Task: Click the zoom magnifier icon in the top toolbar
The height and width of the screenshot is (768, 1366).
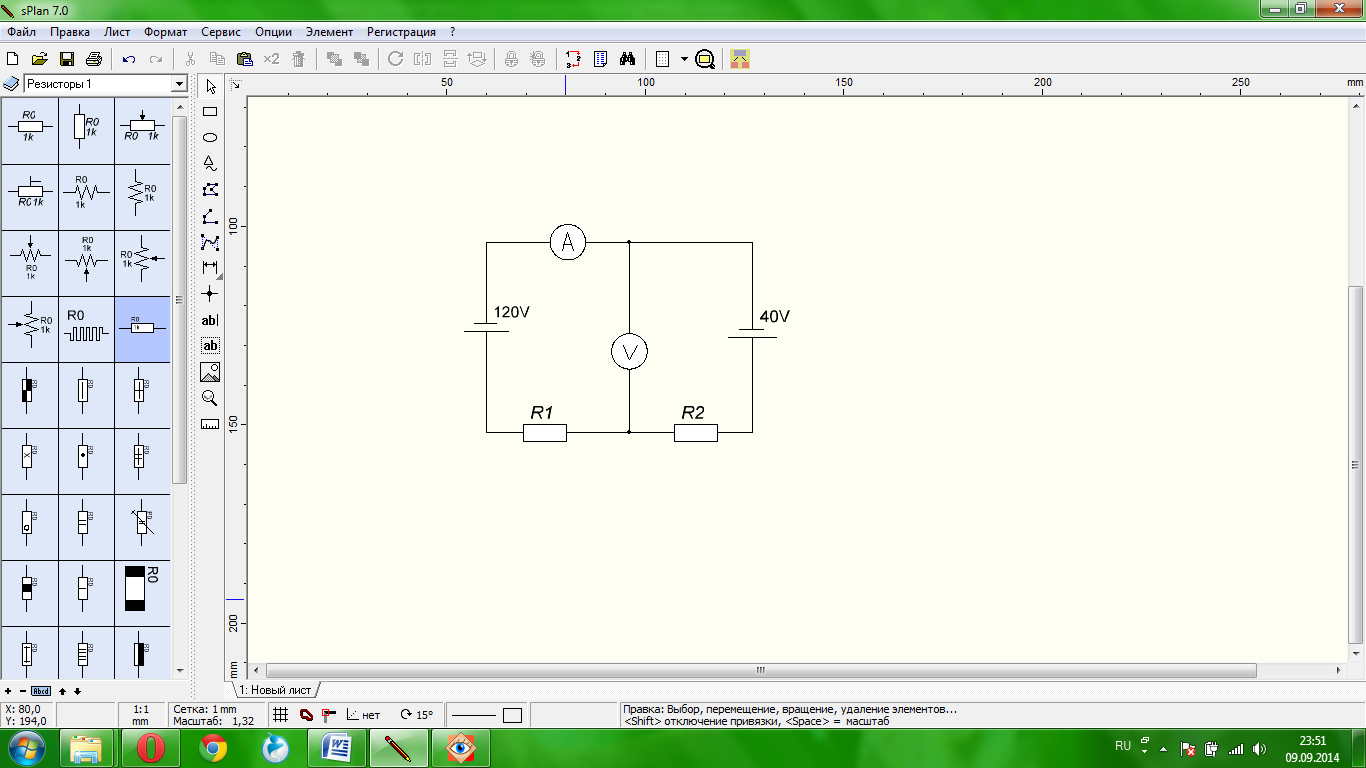Action: point(705,59)
